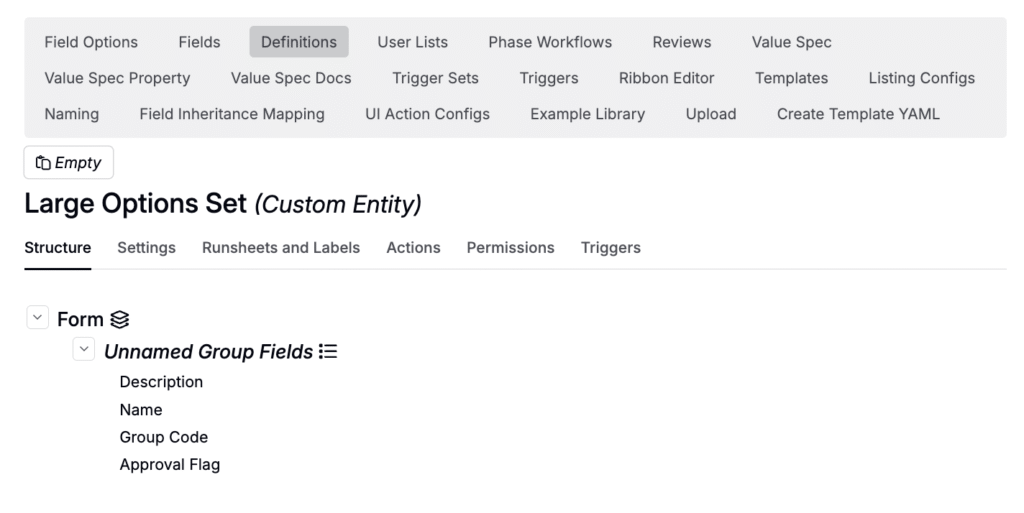Screen dimensions: 1024x513
Task: Open Field Options in navigation bar
Action: [x=91, y=42]
